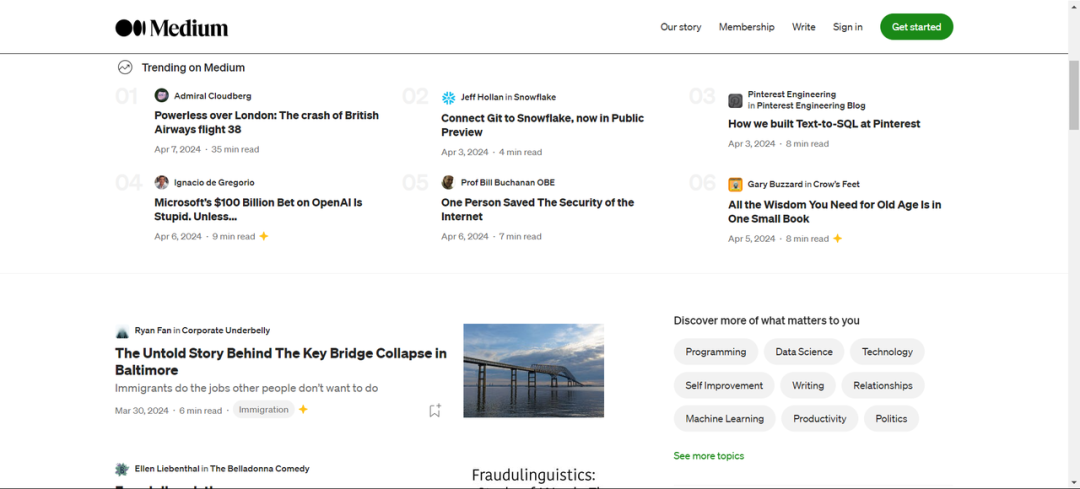Click author name Prof Bill Buchanan OBE
Viewport: 1080px width, 489px height.
coord(508,183)
